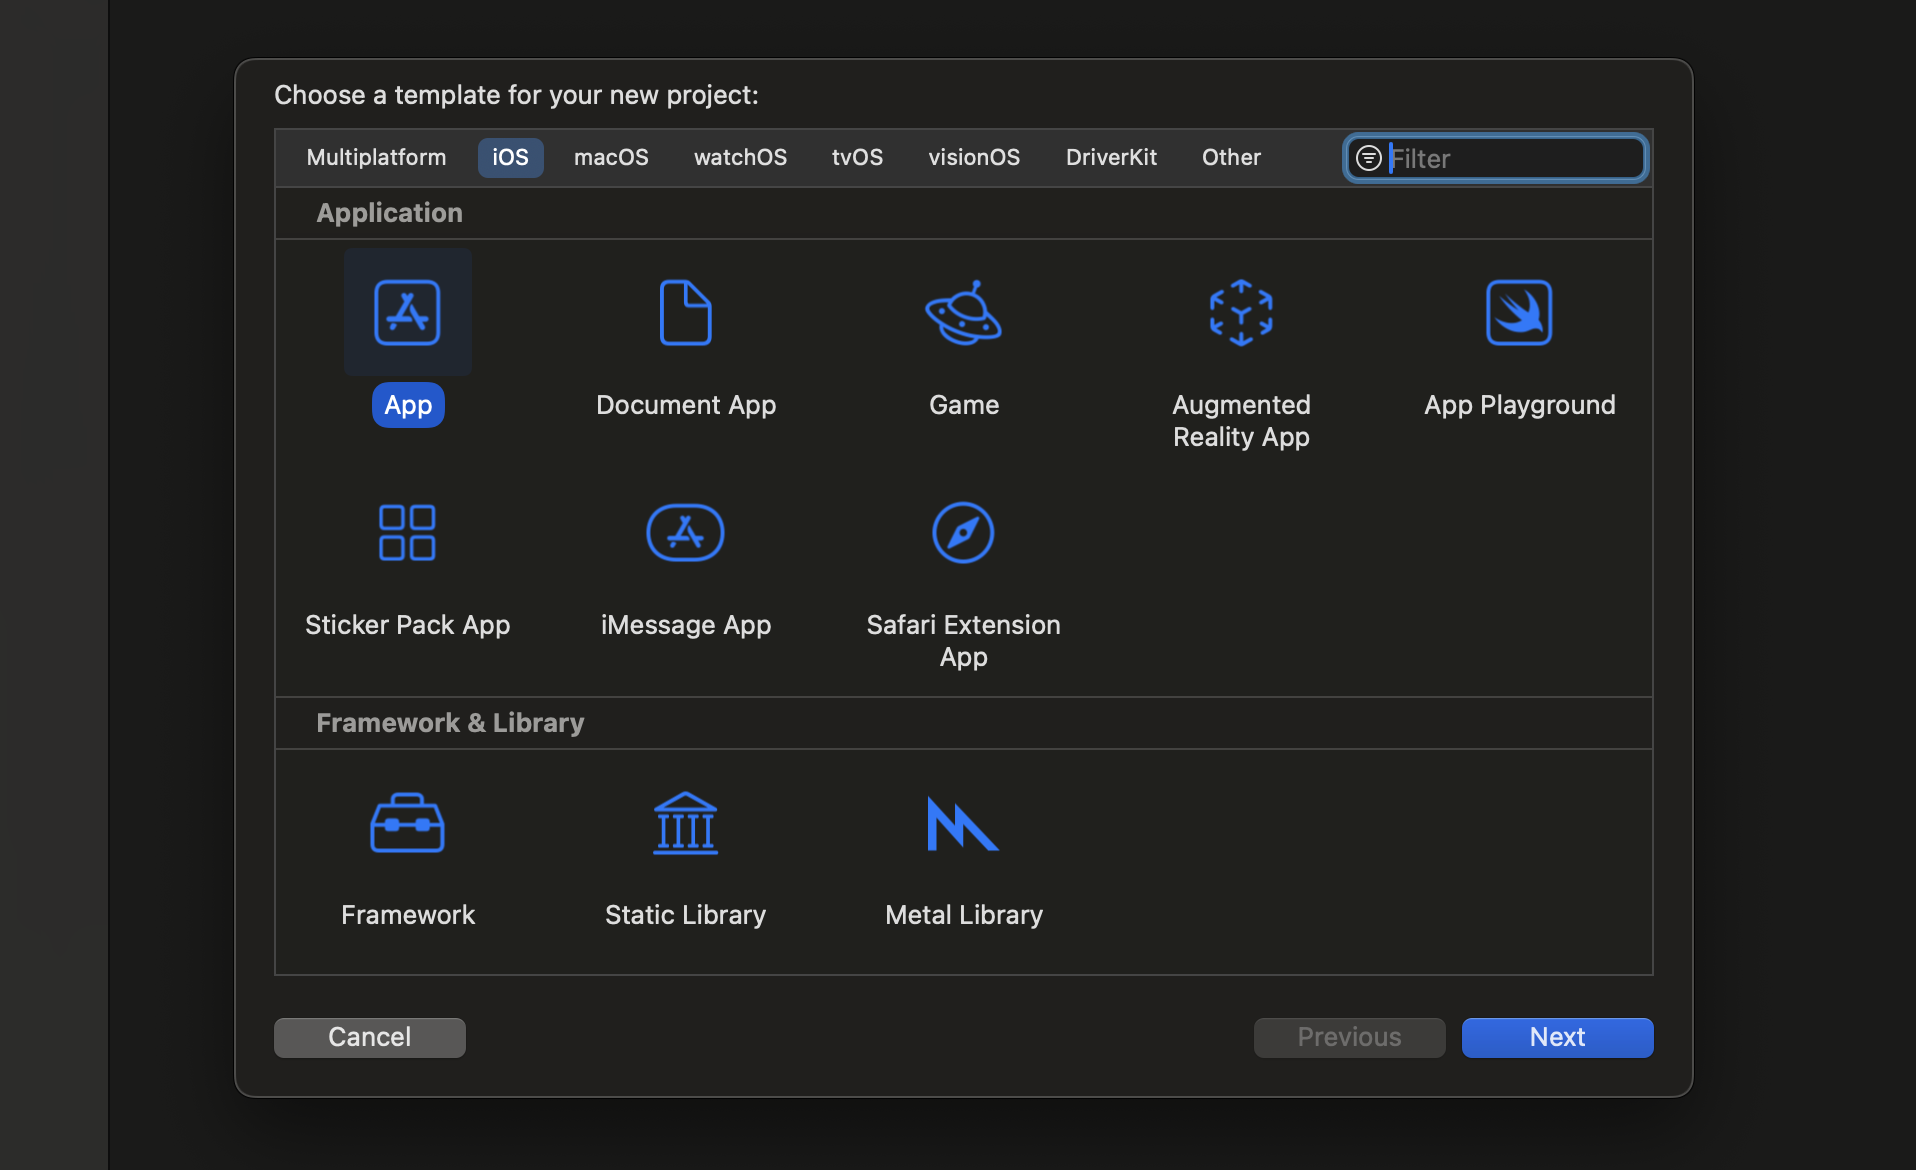Screen dimensions: 1916x1170
Task: Choose the Sticker Pack App grid icon
Action: point(407,533)
